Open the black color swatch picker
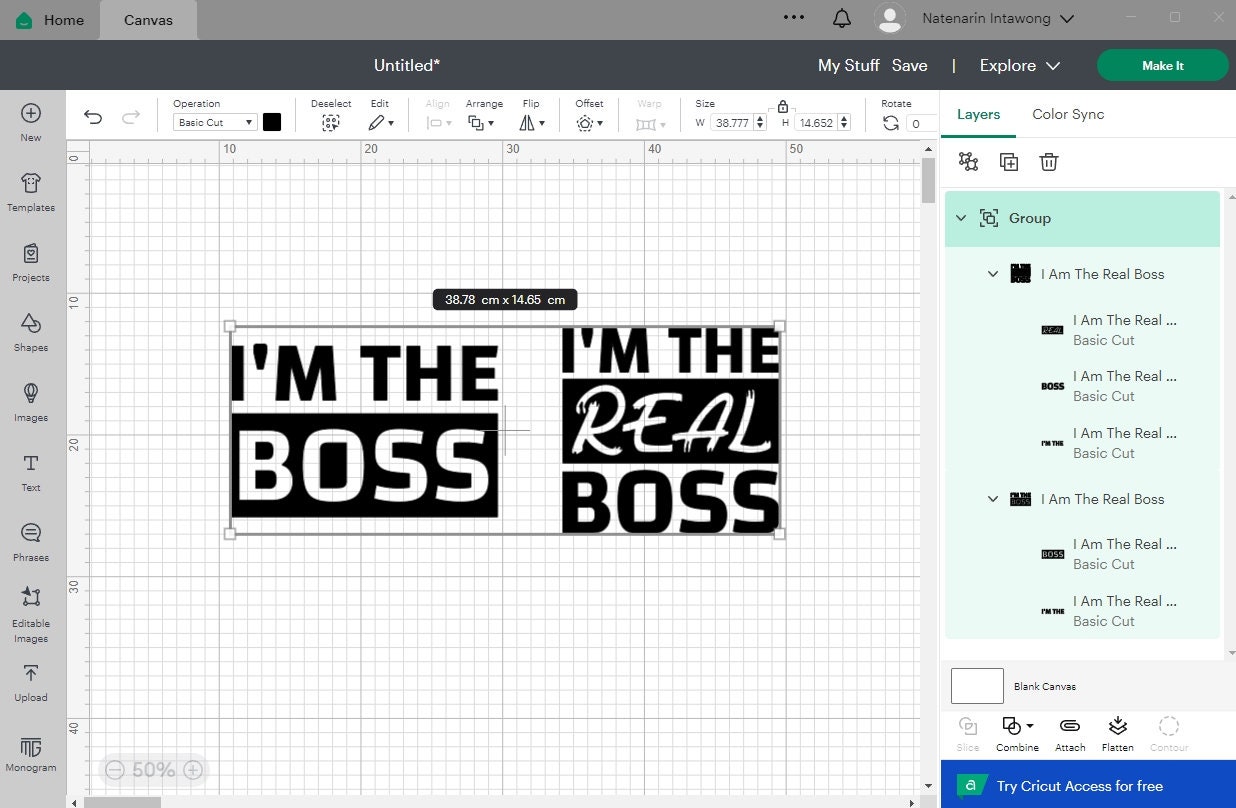Image resolution: width=1236 pixels, height=808 pixels. tap(271, 122)
